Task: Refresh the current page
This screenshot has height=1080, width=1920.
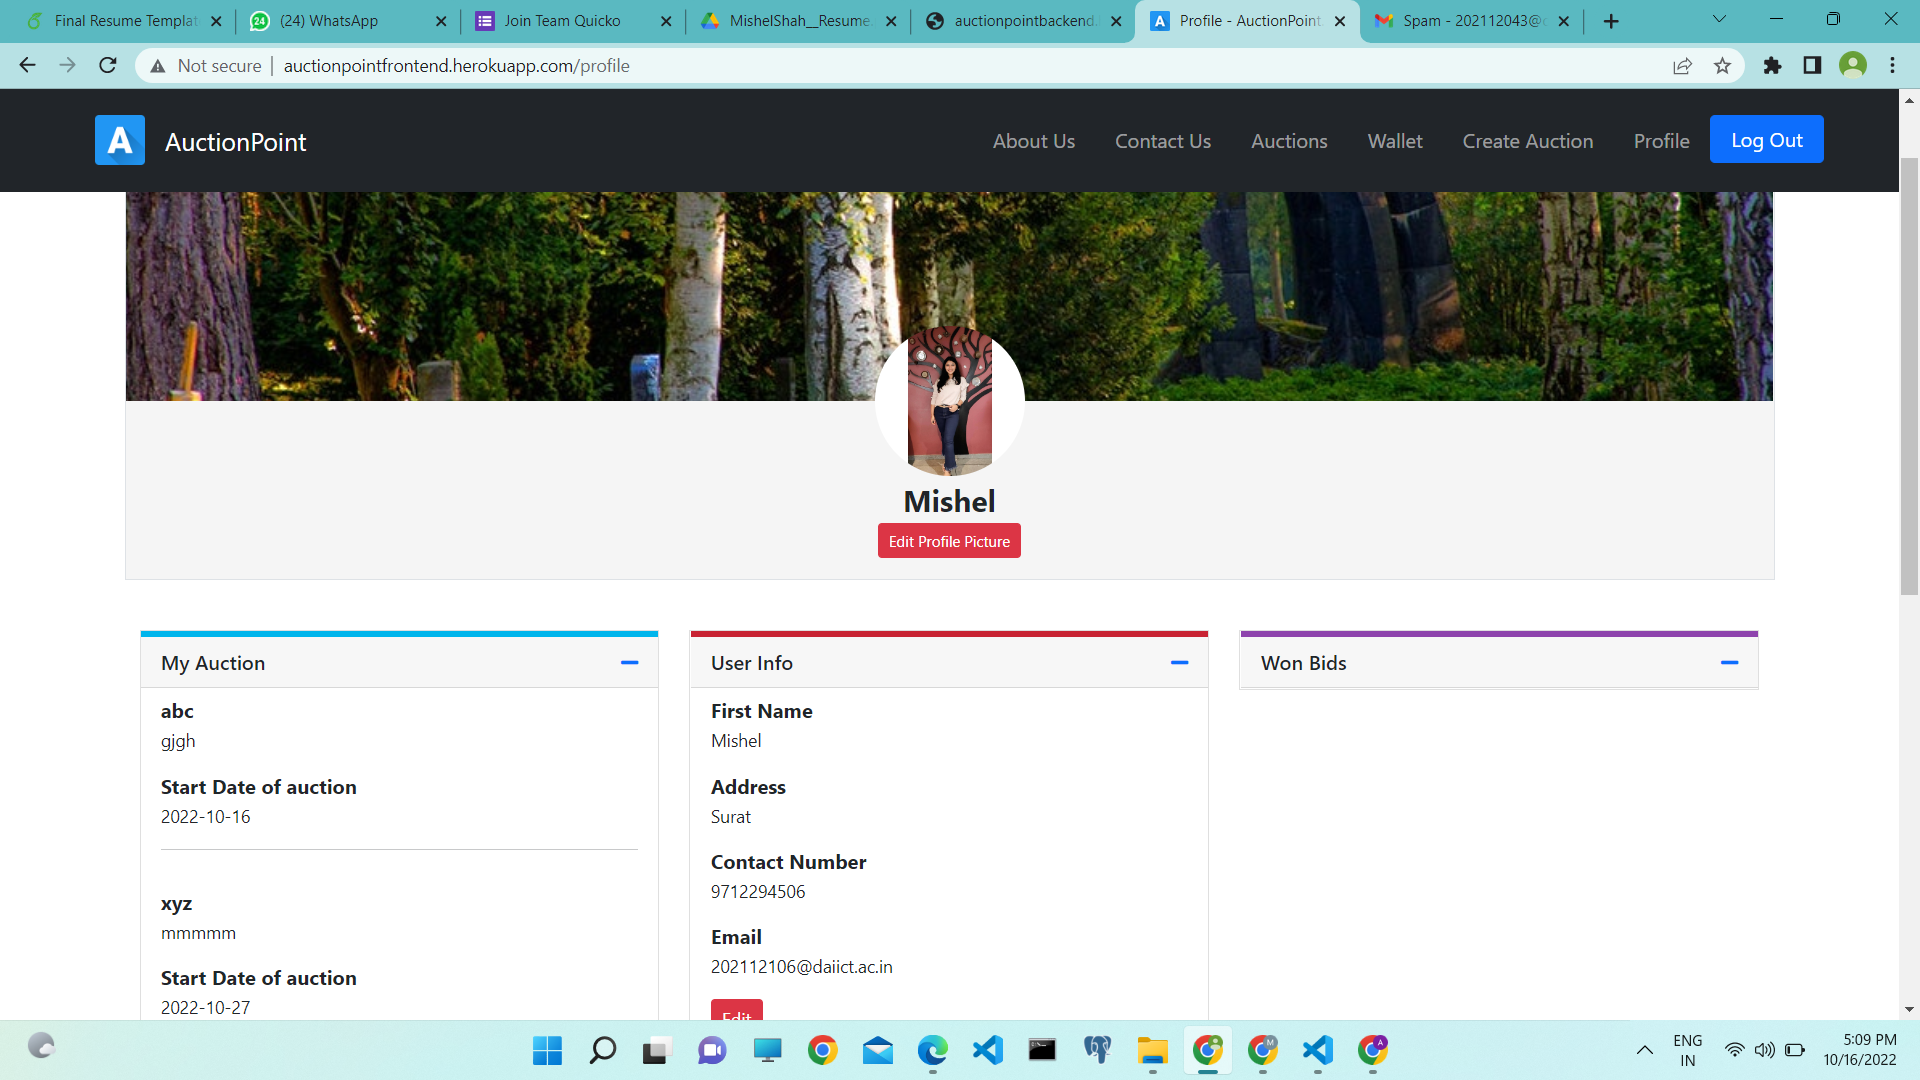Action: (107, 65)
